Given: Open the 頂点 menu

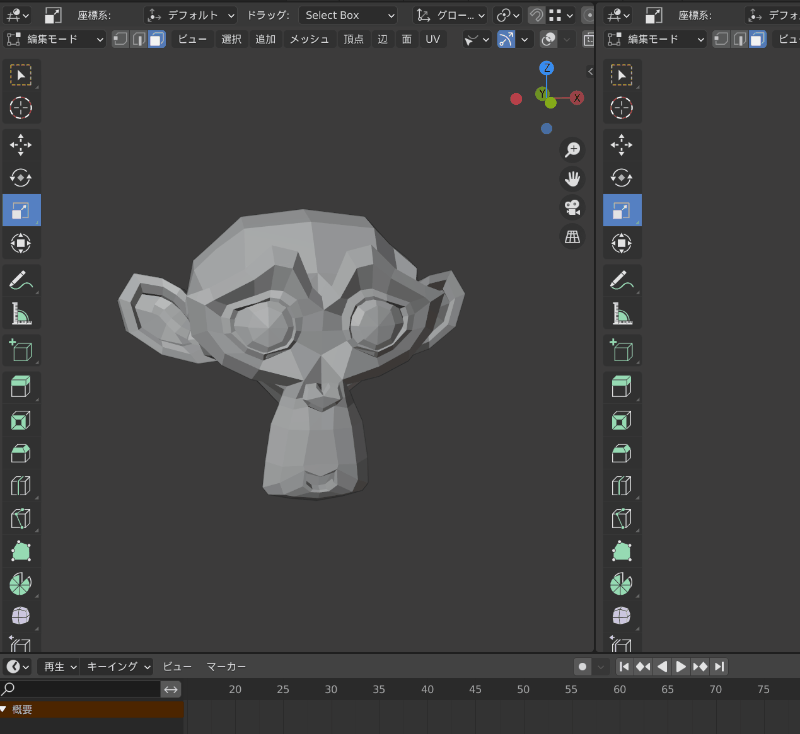Looking at the screenshot, I should (x=354, y=39).
